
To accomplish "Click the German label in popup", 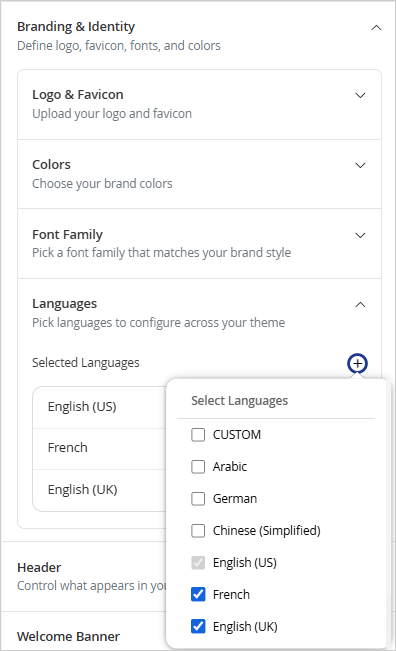I will coord(235,499).
